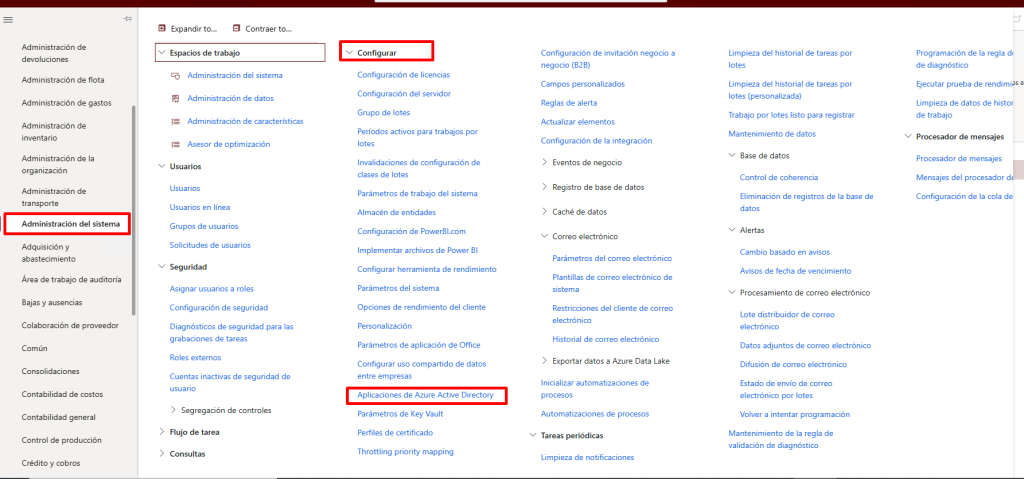Click the icon beside Administración del sistema workspace
The image size is (1024, 479).
pyautogui.click(x=176, y=75)
